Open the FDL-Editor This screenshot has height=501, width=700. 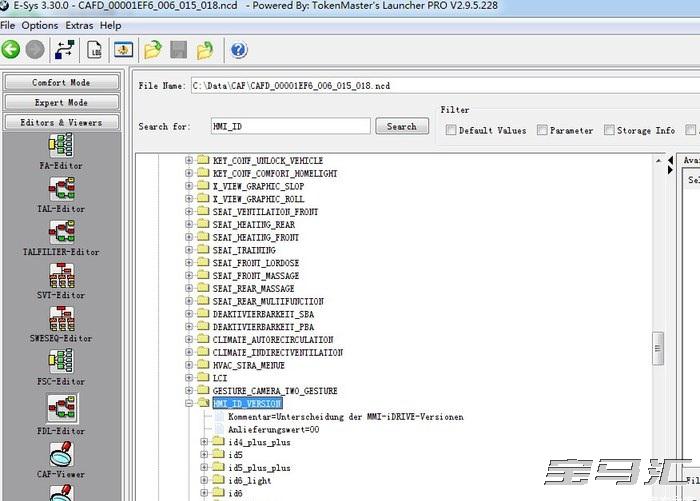point(62,415)
